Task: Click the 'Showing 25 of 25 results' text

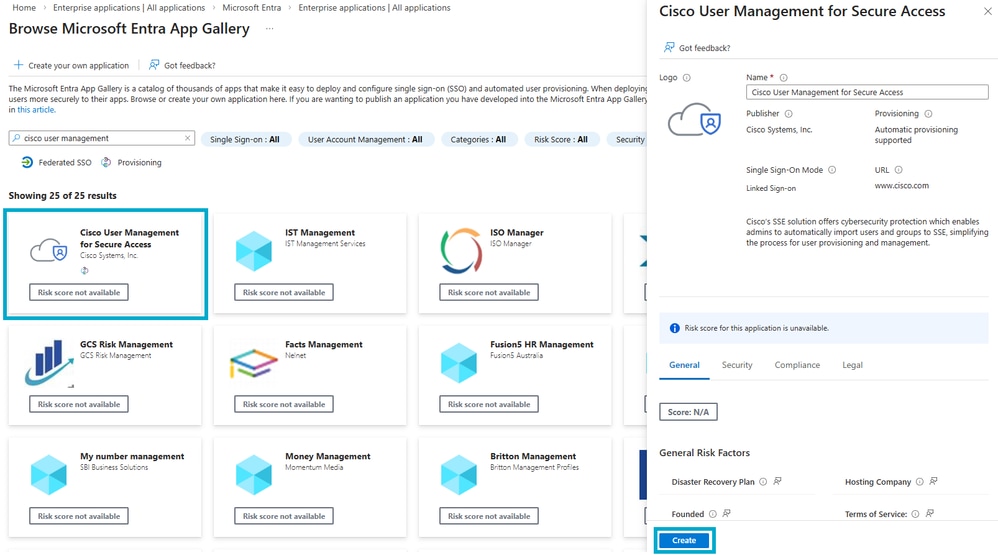Action: pos(62,195)
